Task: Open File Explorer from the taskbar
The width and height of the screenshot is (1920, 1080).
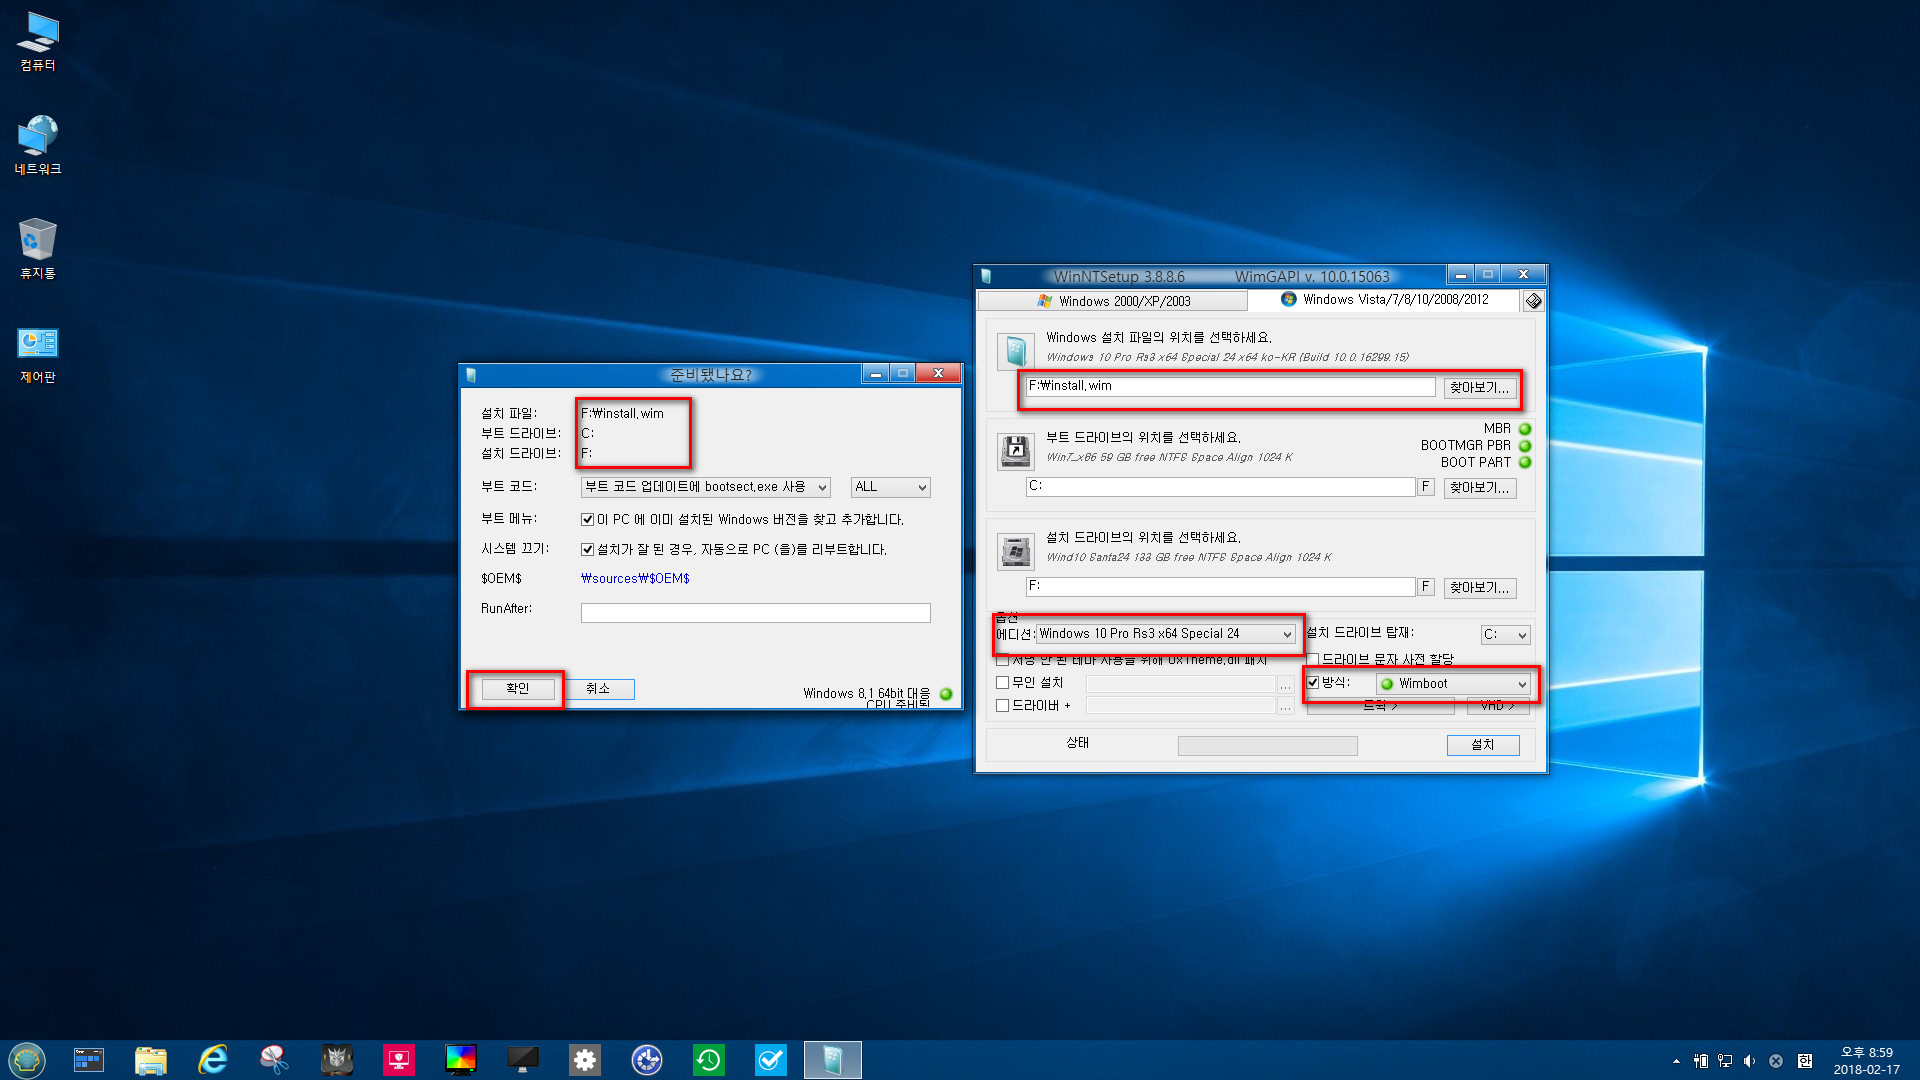Action: click(x=151, y=1060)
